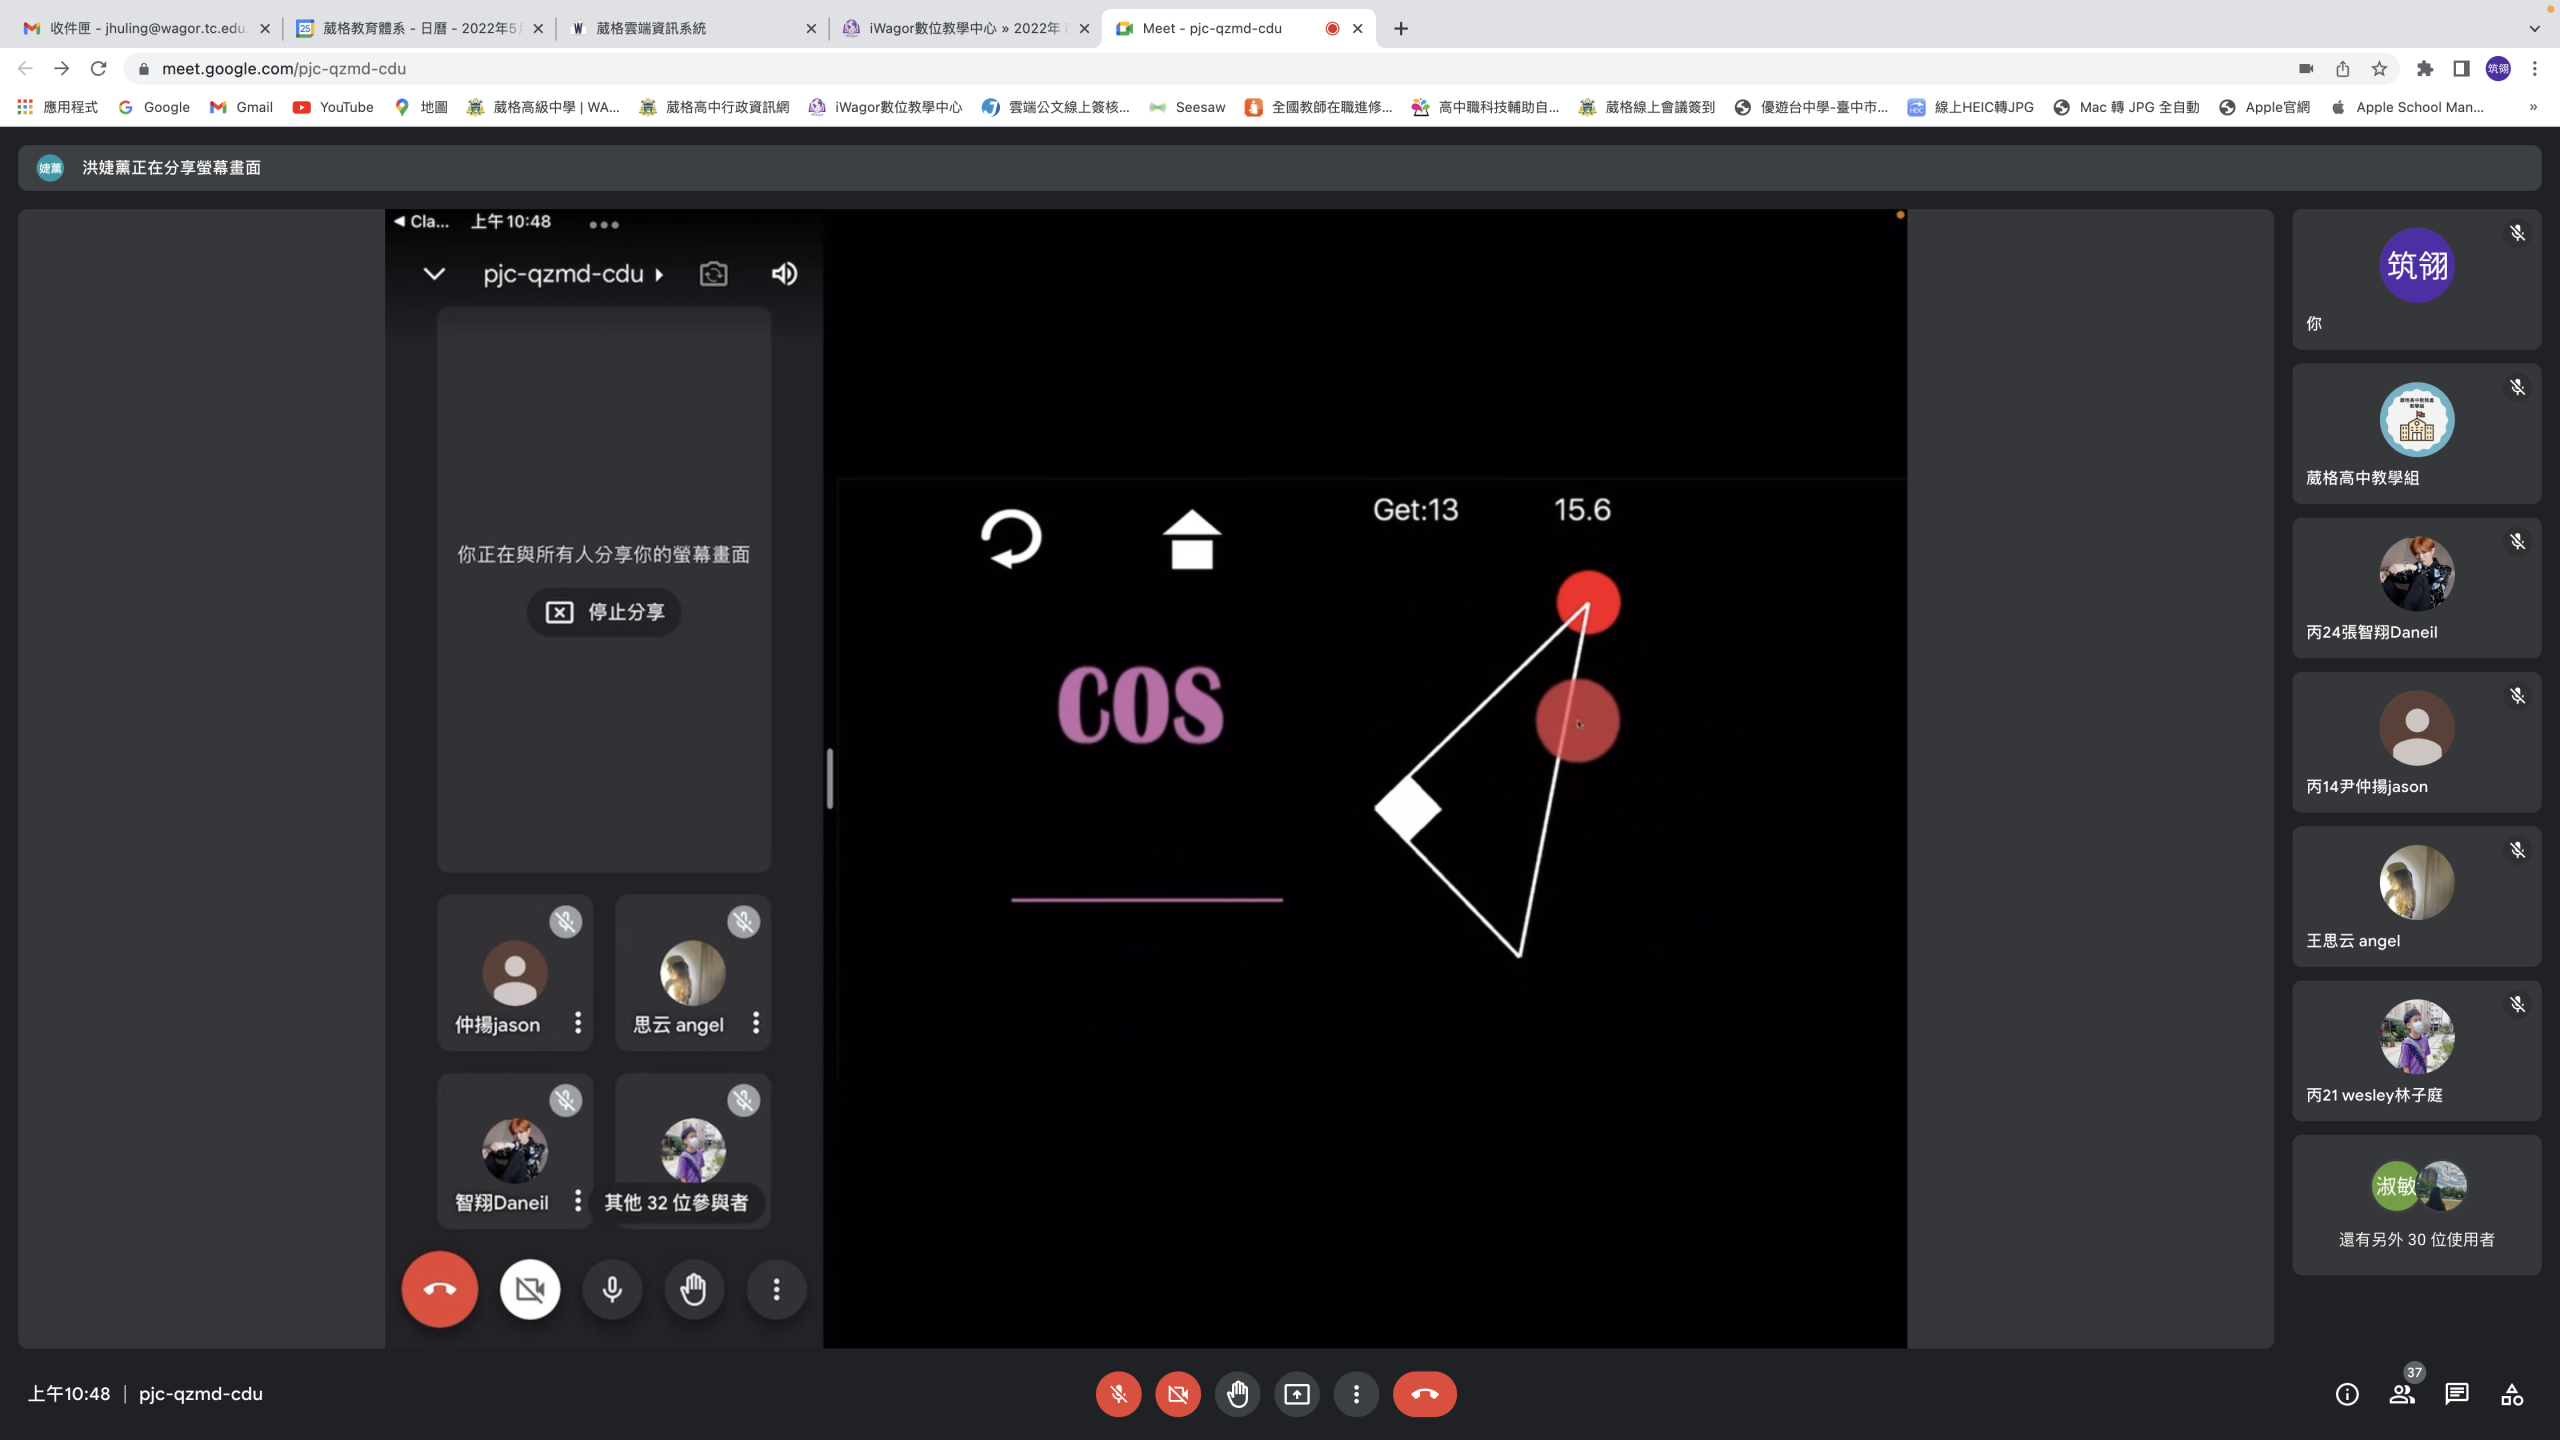Open more options three-dot menu in Meet toolbar
2560x1440 pixels.
[1356, 1394]
